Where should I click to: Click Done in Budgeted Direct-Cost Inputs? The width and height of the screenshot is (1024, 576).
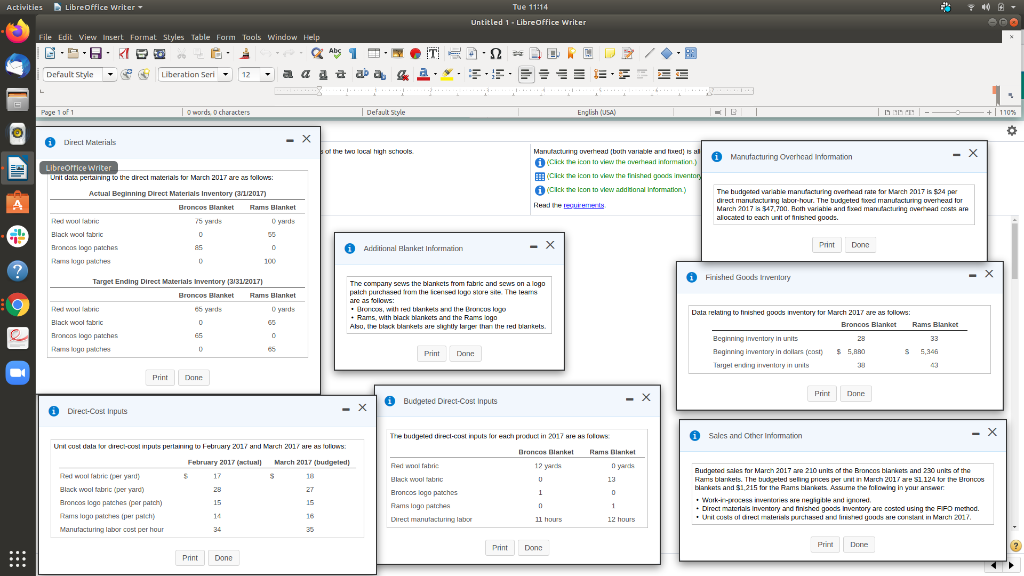tap(533, 548)
